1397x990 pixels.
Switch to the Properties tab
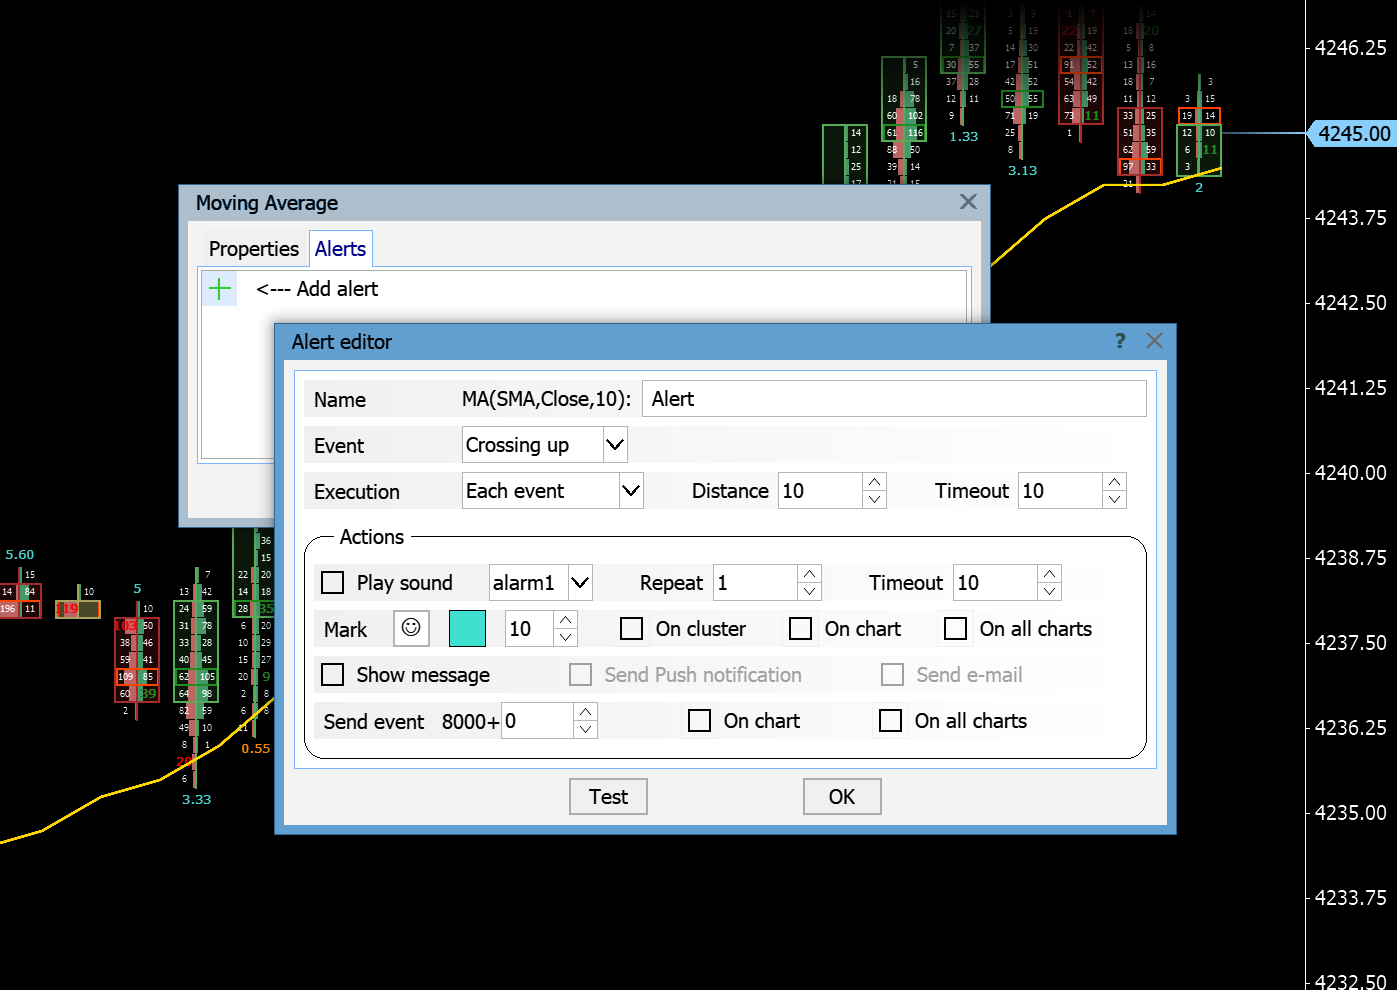(x=253, y=249)
